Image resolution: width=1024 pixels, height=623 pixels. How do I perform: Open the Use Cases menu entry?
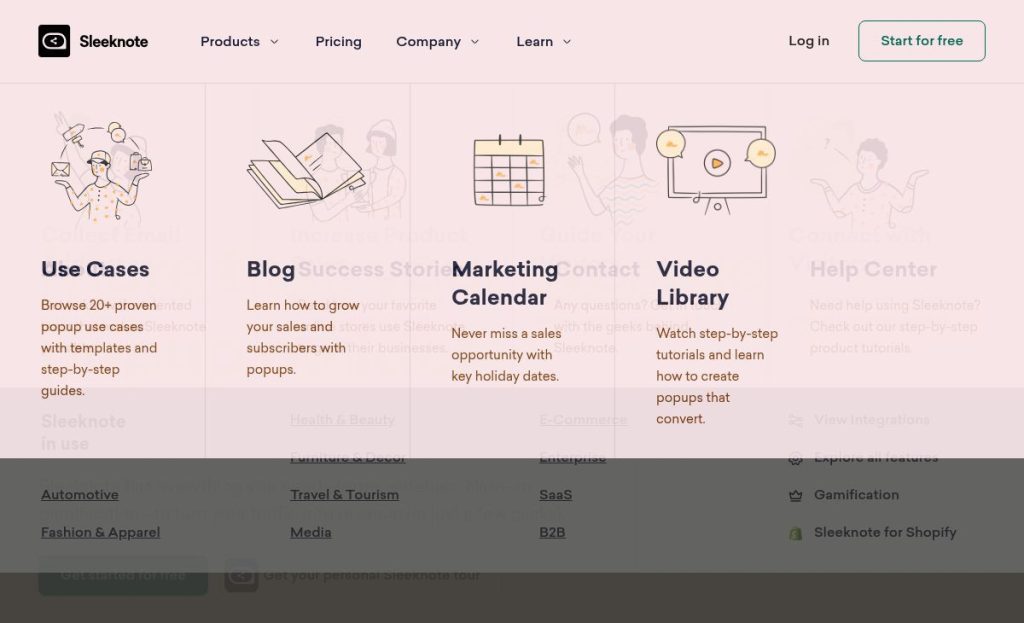pos(95,269)
